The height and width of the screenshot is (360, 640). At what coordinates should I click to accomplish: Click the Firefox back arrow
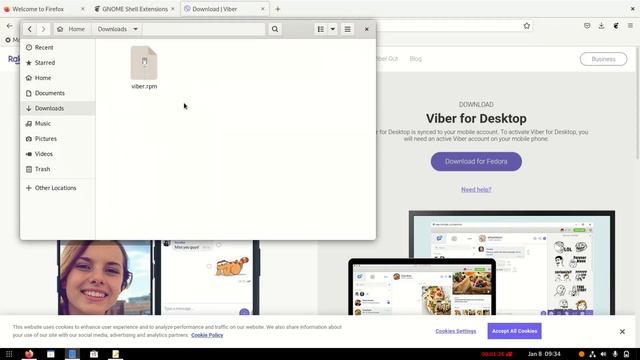tap(9, 26)
